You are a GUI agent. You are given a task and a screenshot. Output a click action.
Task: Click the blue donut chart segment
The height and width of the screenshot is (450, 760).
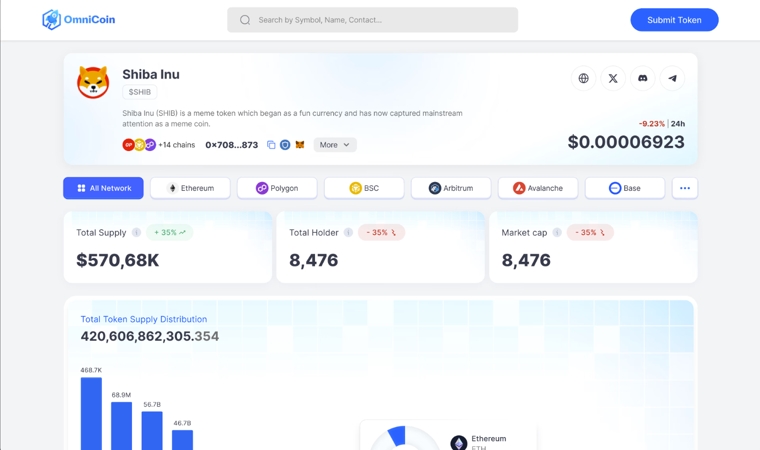click(397, 436)
